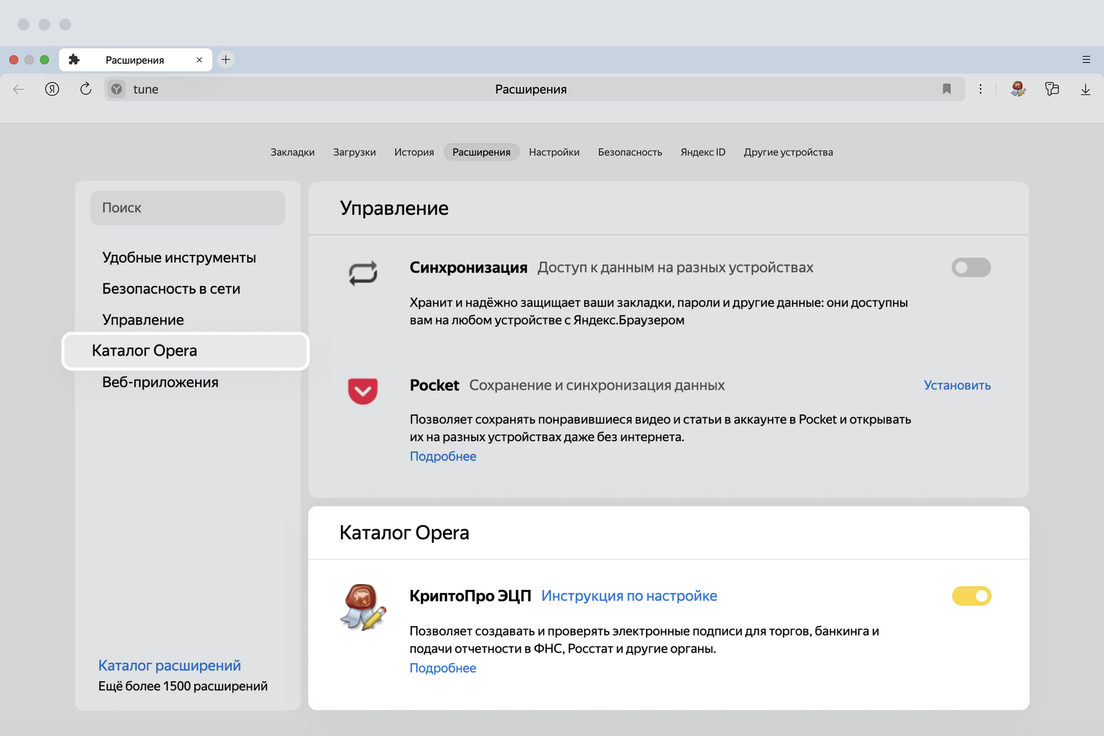This screenshot has width=1104, height=736.
Task: Select Управление in sidebar
Action: point(143,320)
